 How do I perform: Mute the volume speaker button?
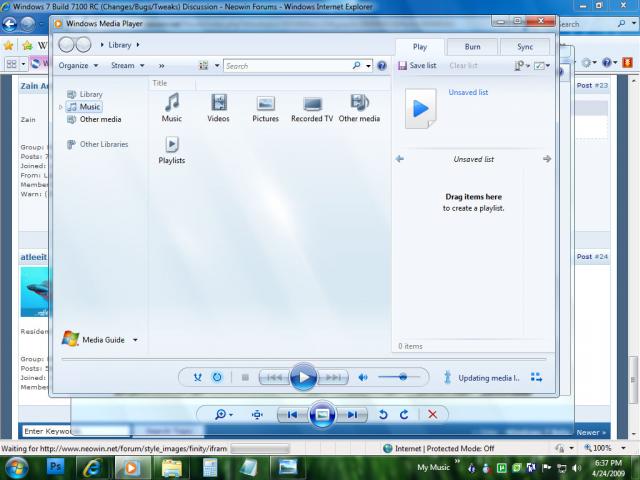[x=363, y=377]
